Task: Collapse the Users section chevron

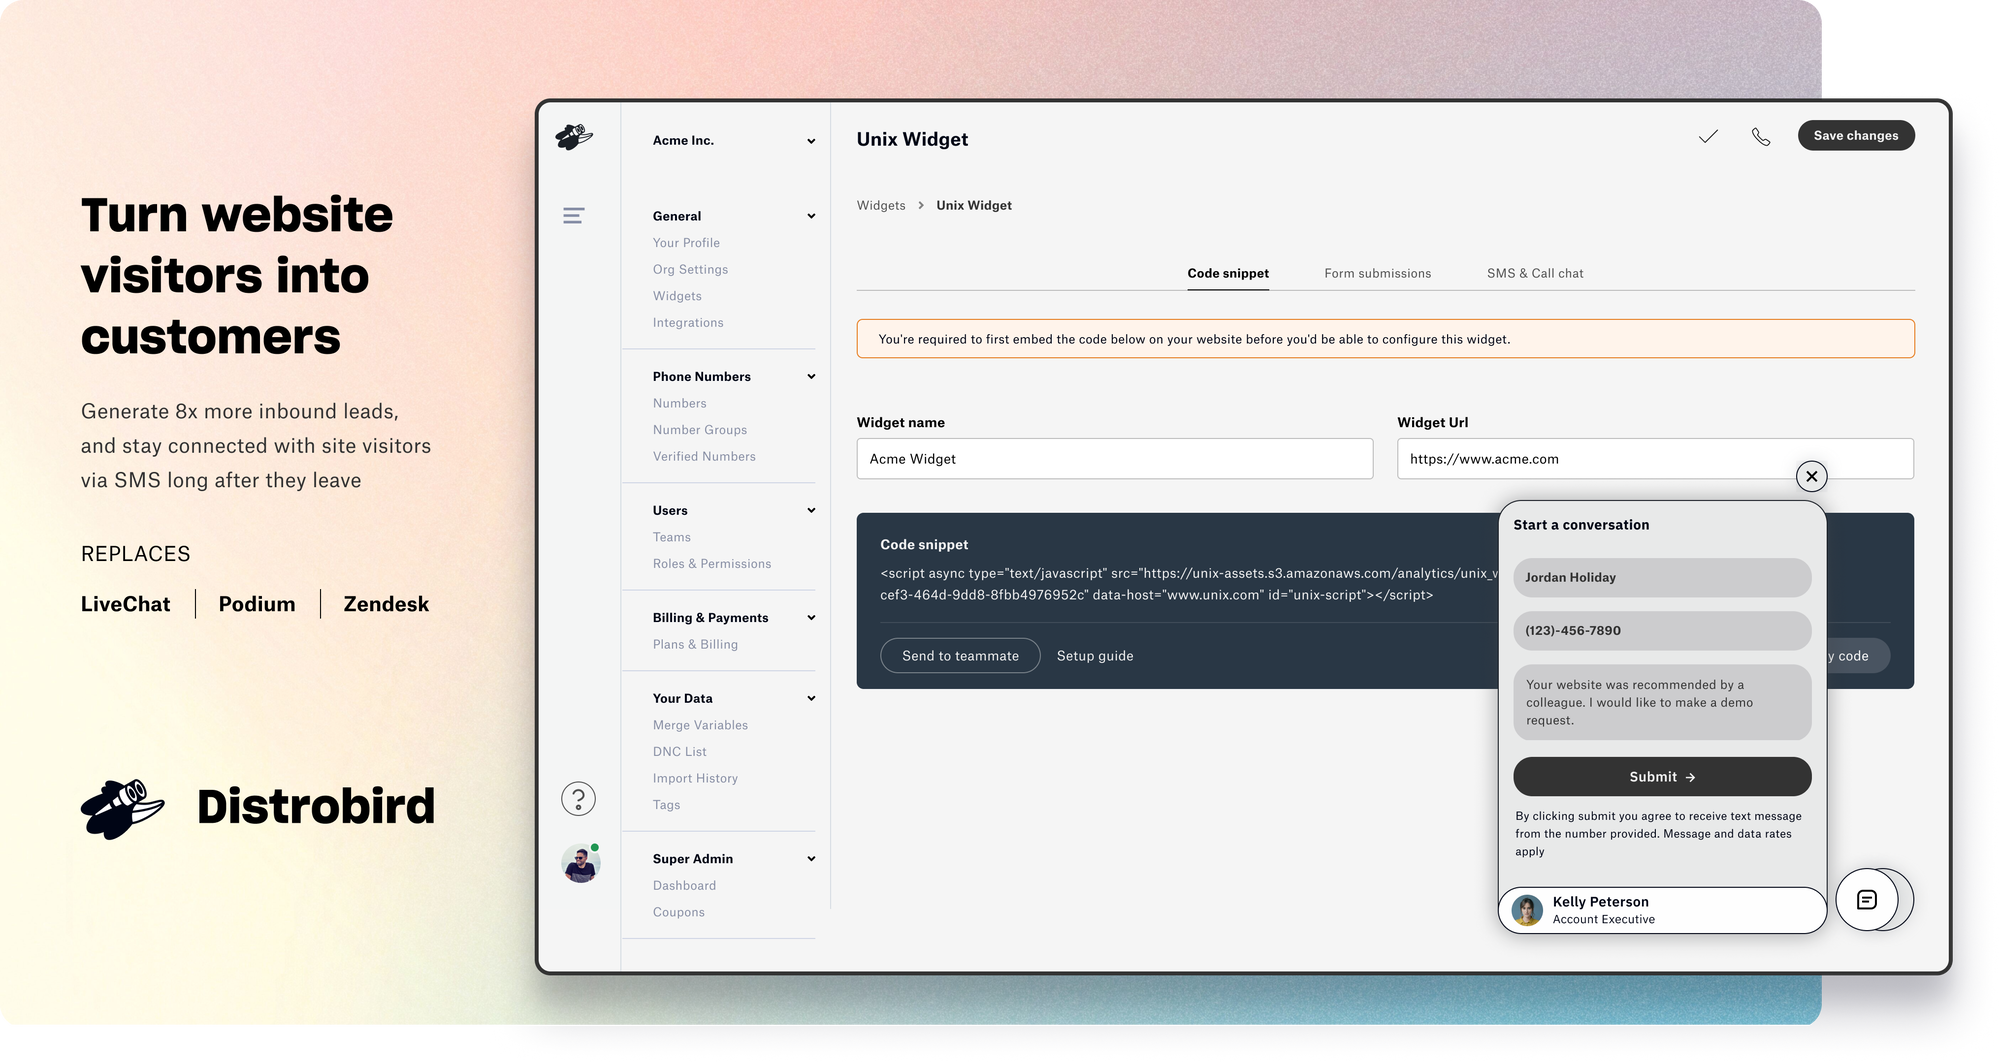Action: (811, 511)
